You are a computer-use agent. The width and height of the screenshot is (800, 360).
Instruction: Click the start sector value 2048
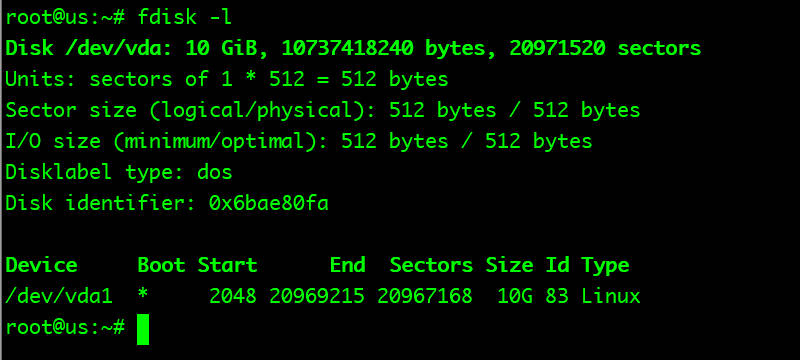point(233,296)
